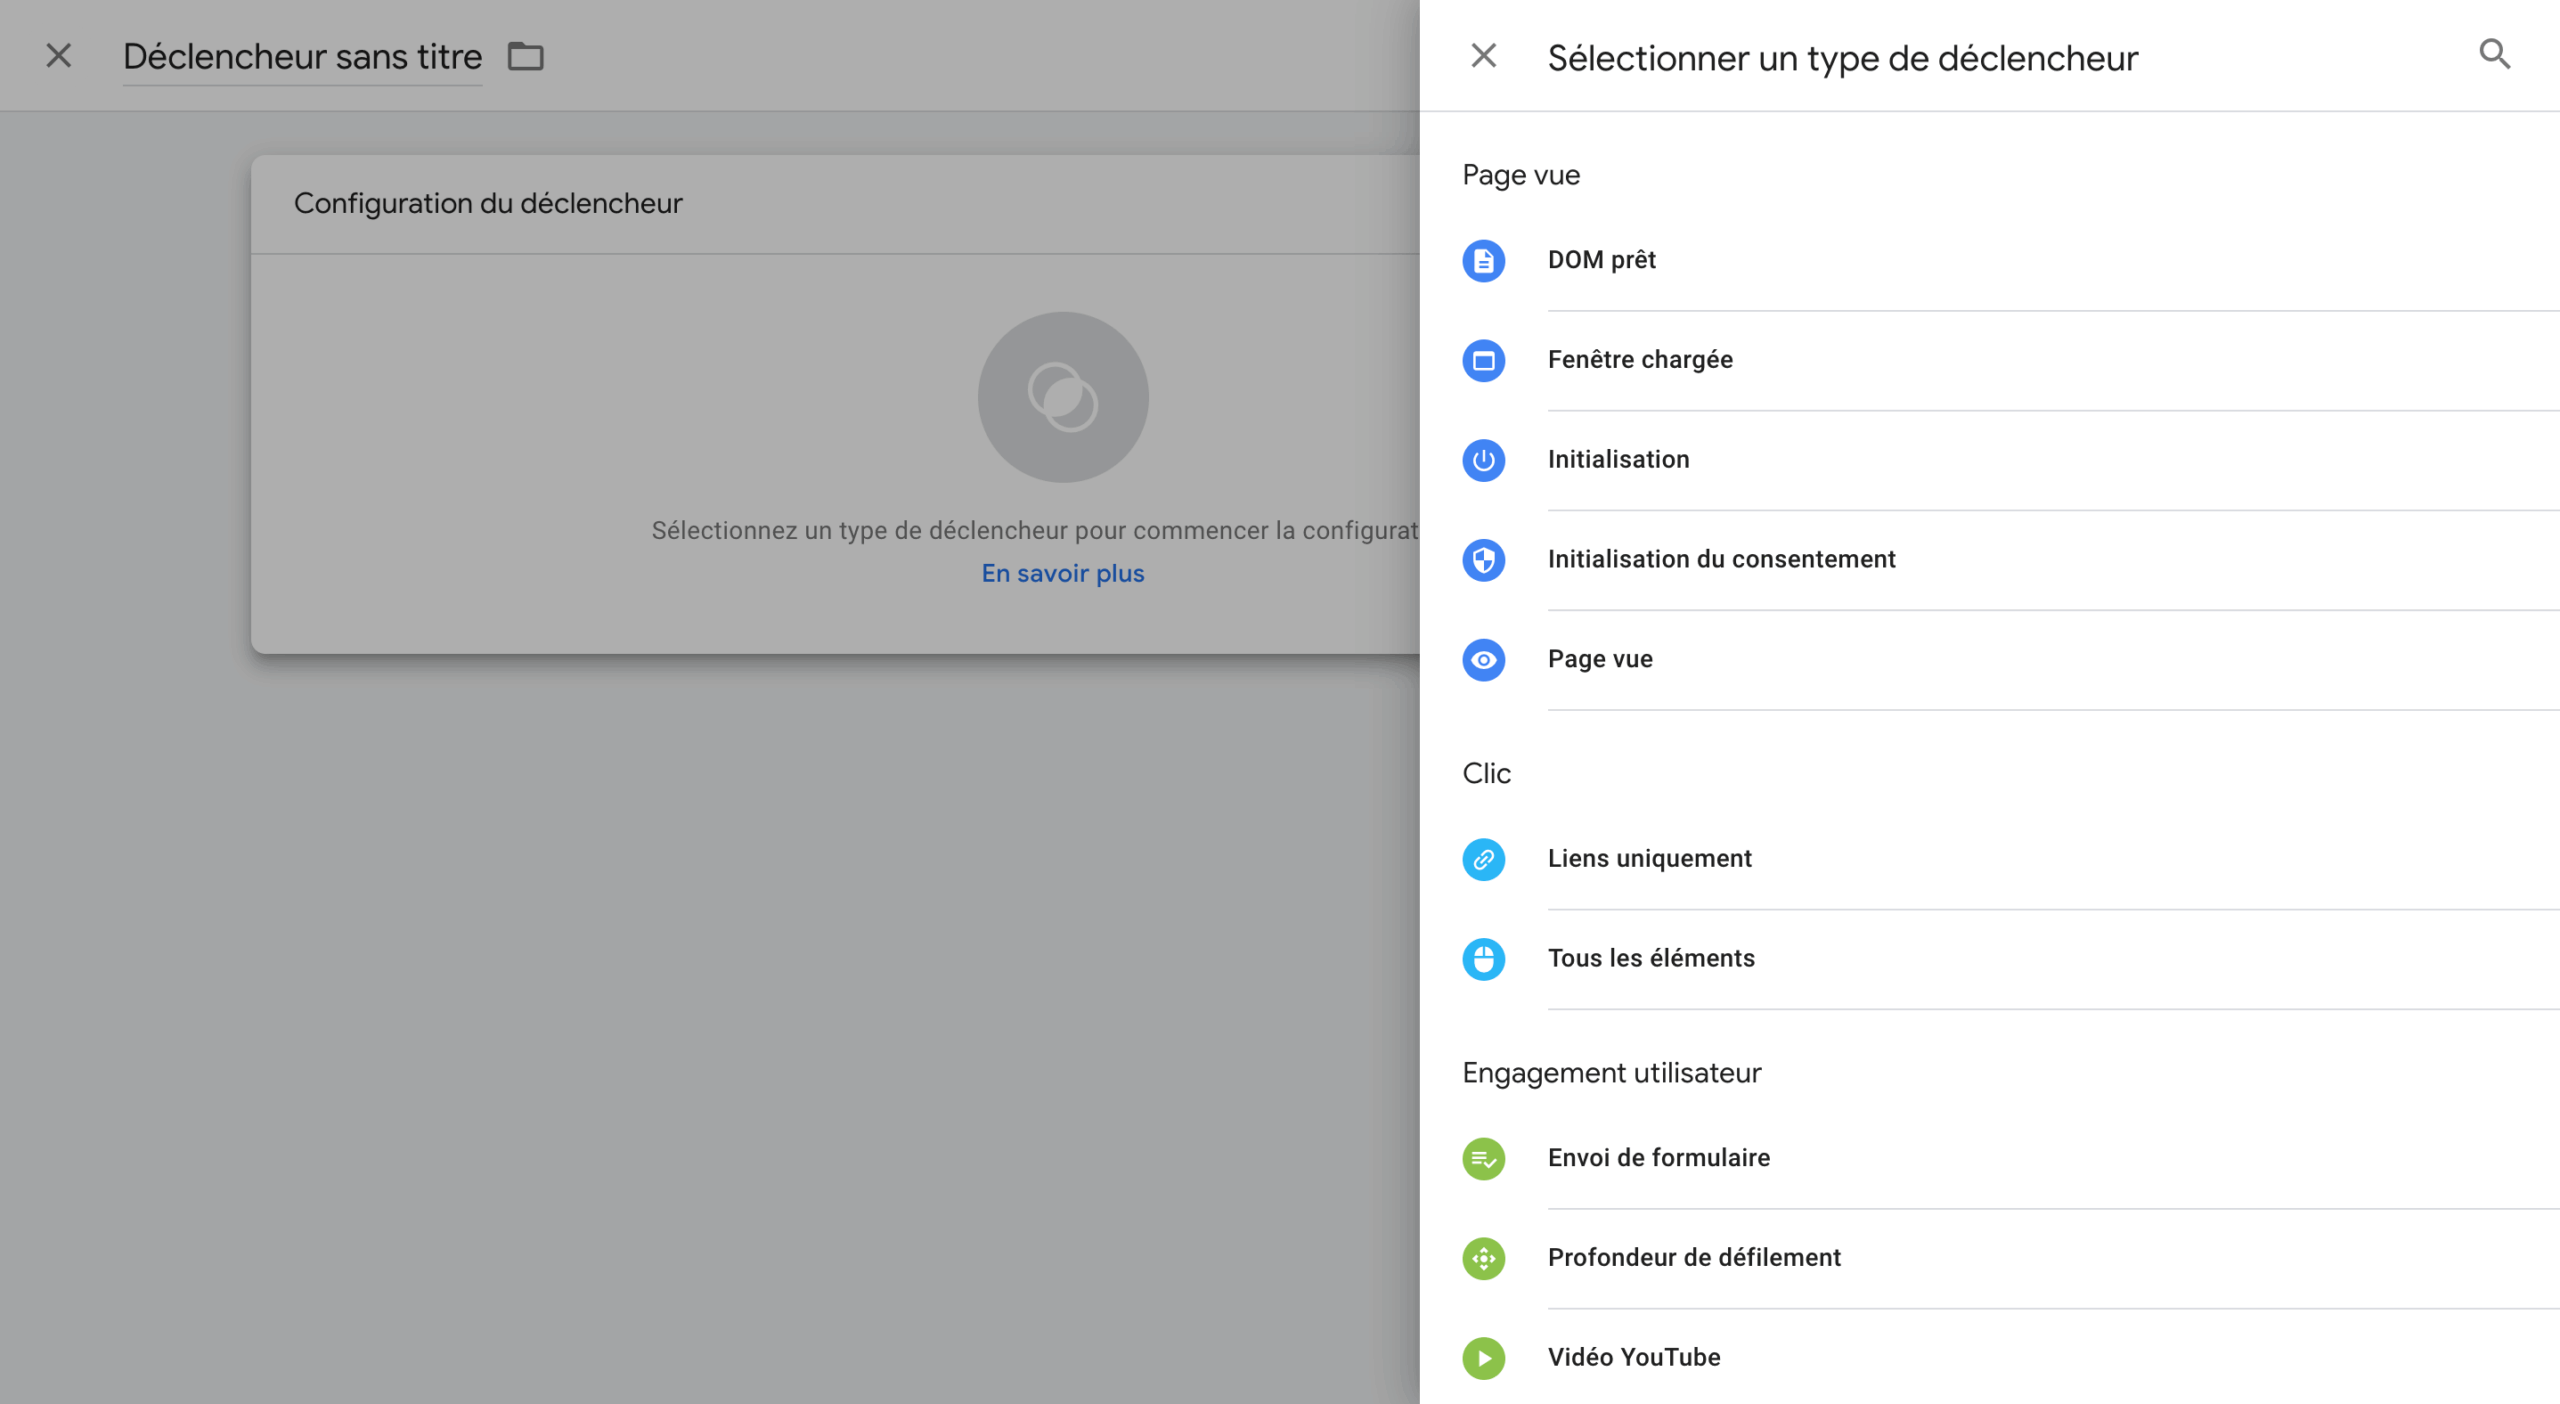This screenshot has width=2560, height=1404.
Task: Open the En savoir plus link
Action: 1062,573
